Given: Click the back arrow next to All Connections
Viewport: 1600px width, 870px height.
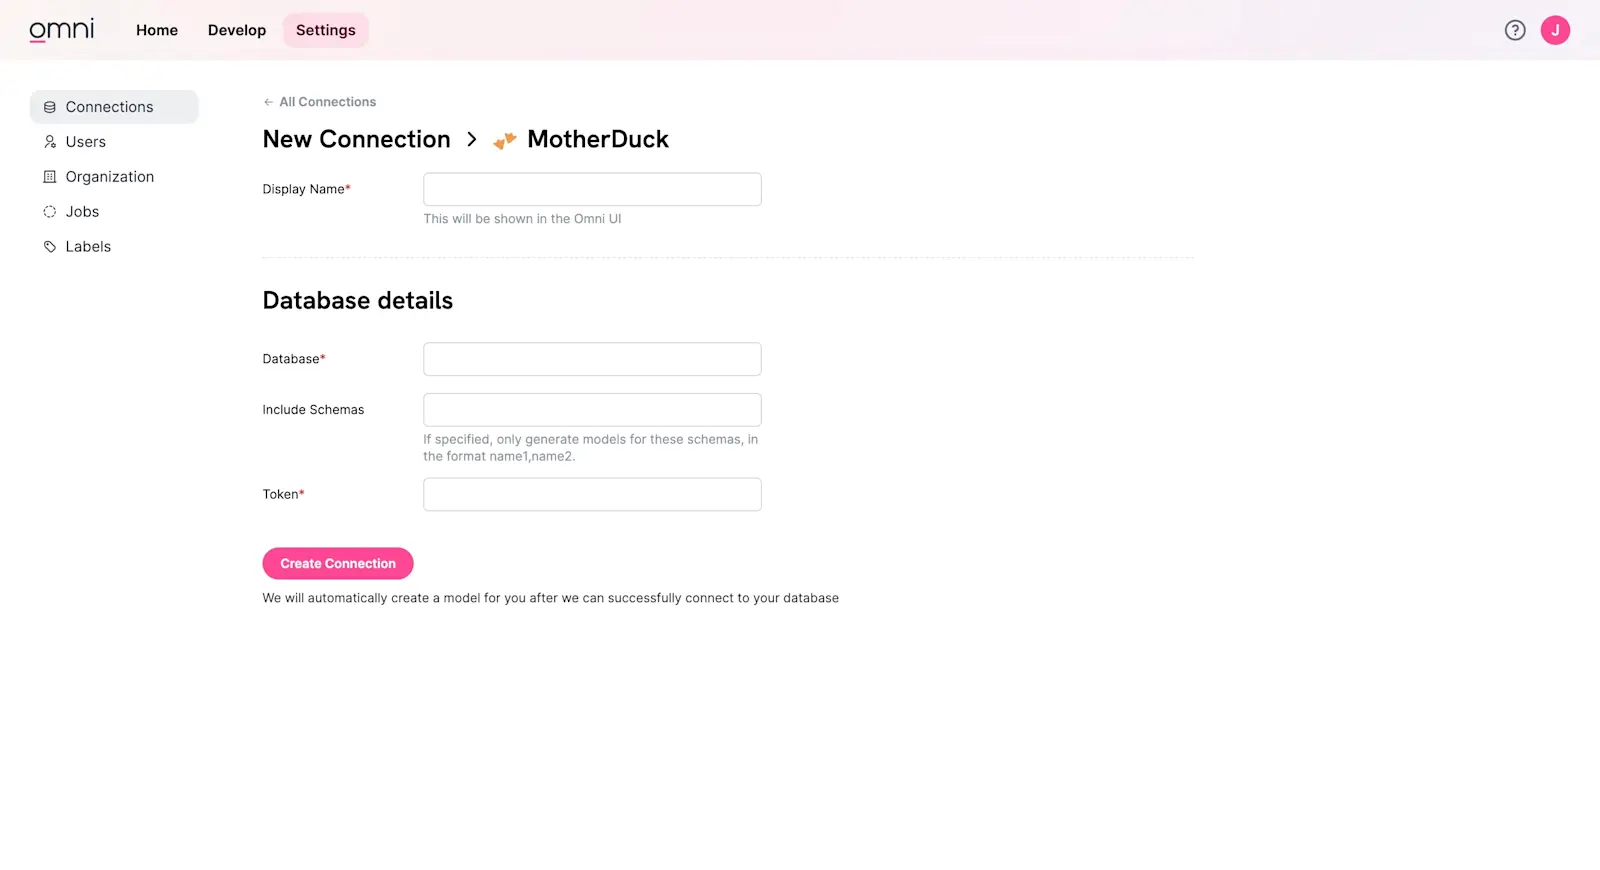Looking at the screenshot, I should [267, 101].
